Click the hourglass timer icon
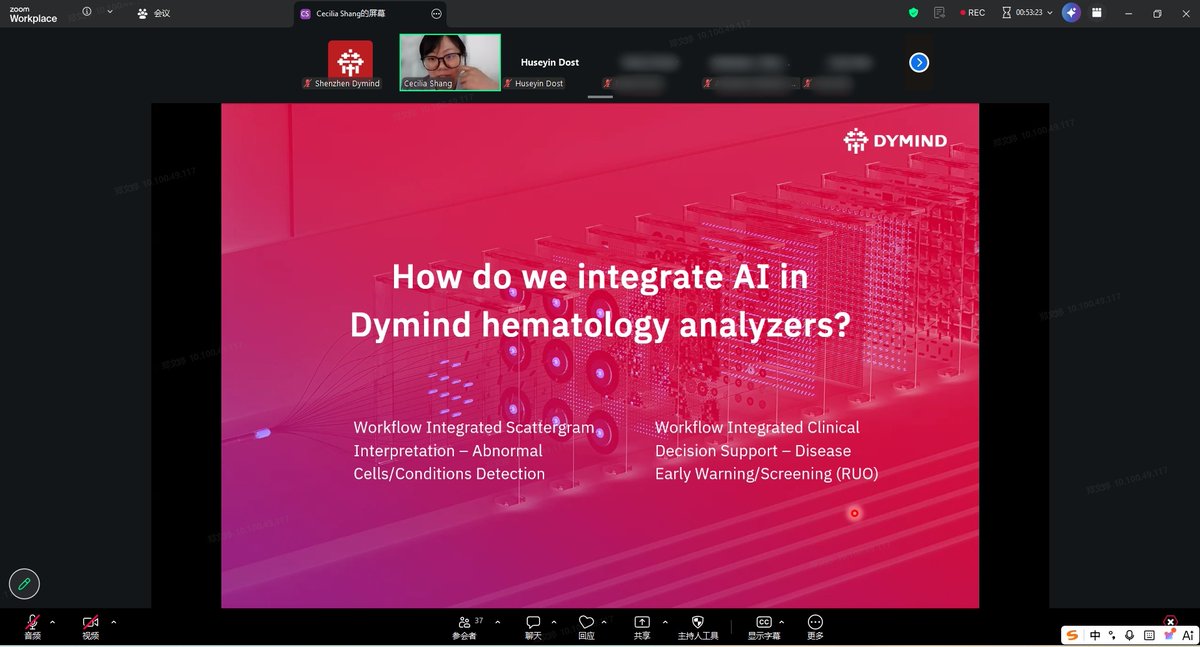Screen dimensions: 1200x647 pyautogui.click(x=1007, y=13)
